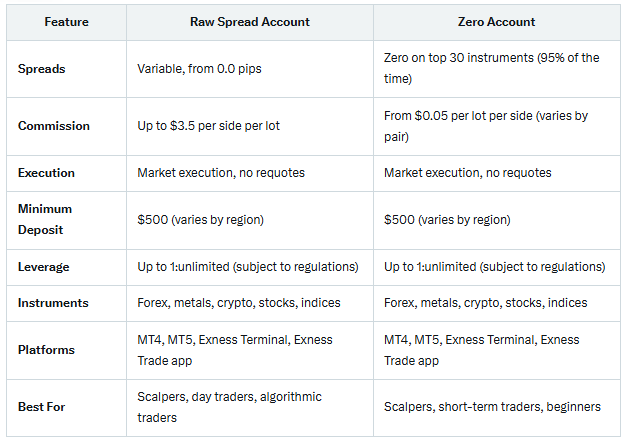Select Zero Account's "Forex, metals, crypto" instruments cell
The width and height of the screenshot is (626, 446).
(x=486, y=303)
